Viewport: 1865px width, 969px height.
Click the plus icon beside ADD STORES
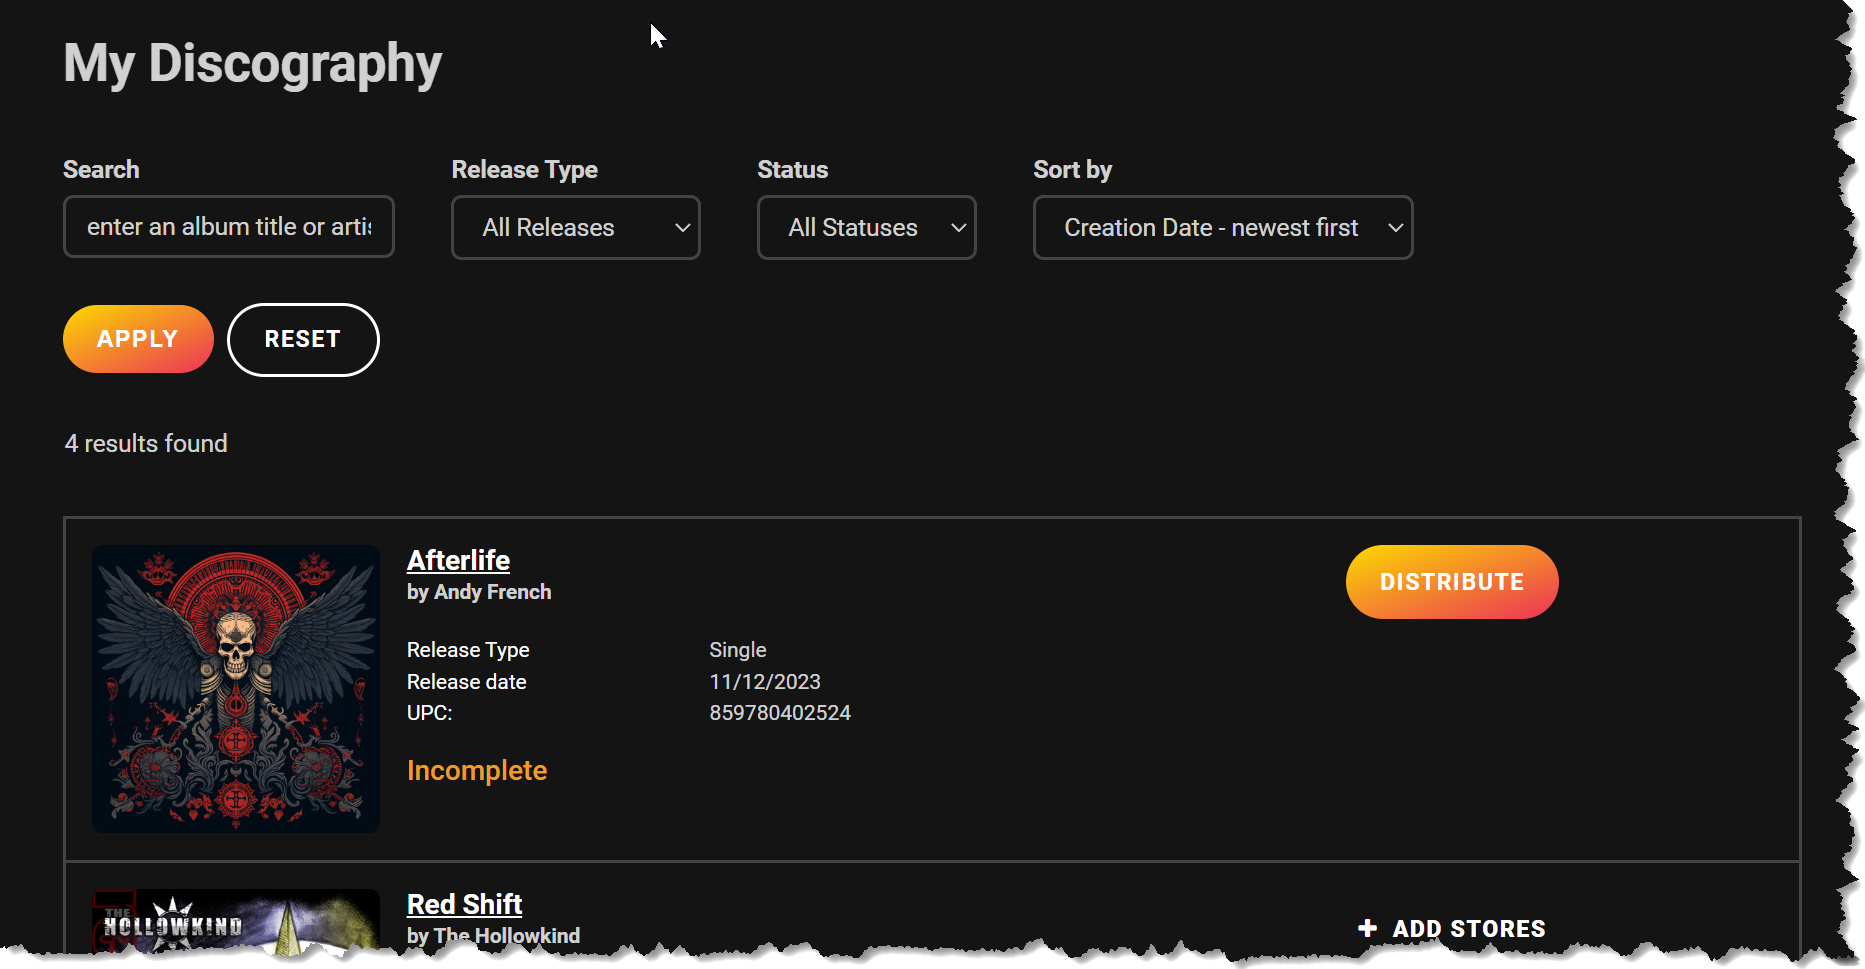(1367, 929)
